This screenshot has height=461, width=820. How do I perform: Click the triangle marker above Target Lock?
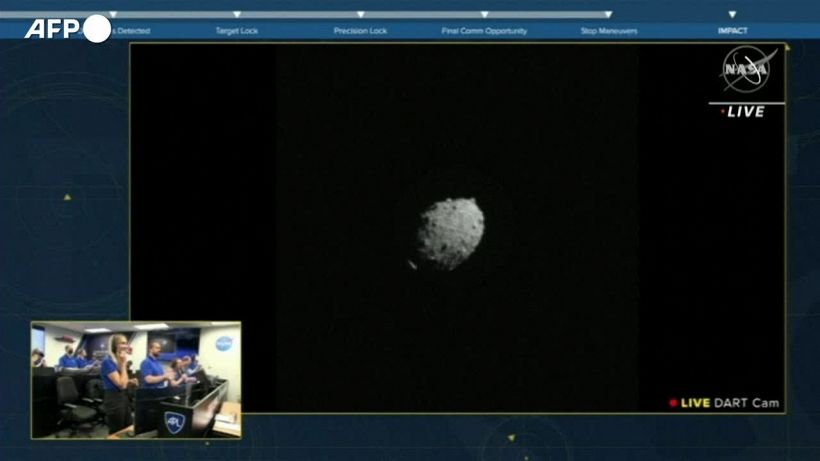pos(237,15)
